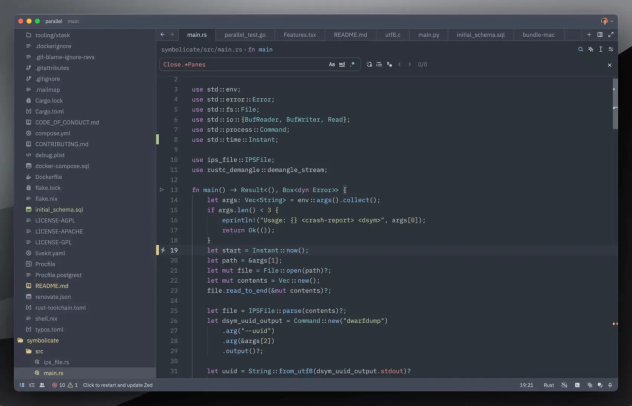
Task: Toggle case-sensitive search in find bar
Action: tap(332, 64)
